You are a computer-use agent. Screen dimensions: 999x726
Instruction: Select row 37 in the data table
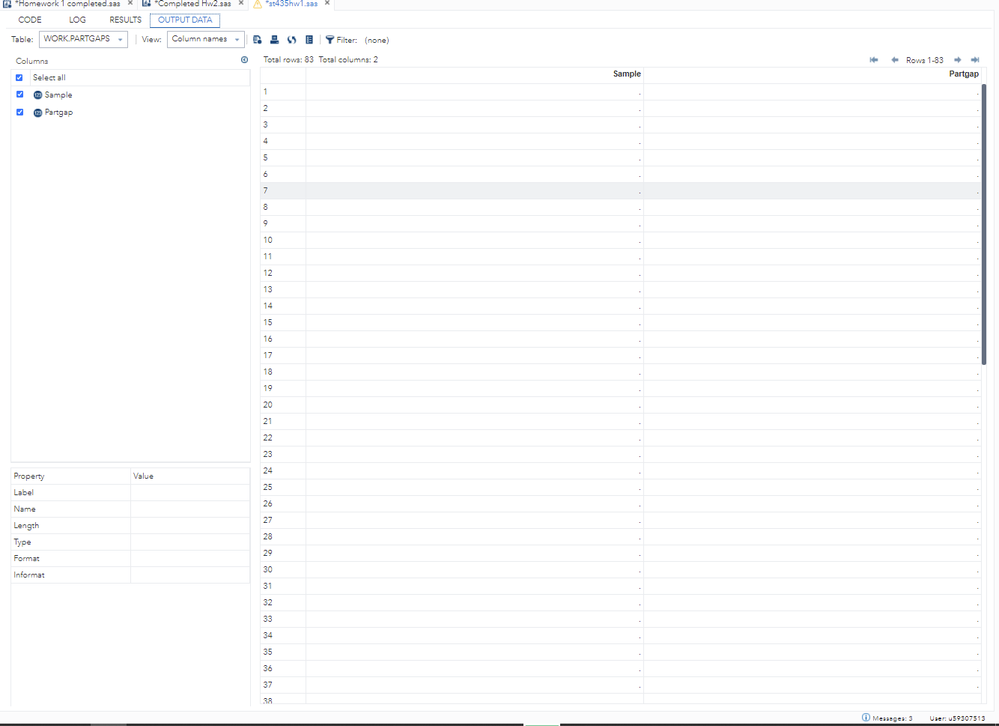click(620, 685)
